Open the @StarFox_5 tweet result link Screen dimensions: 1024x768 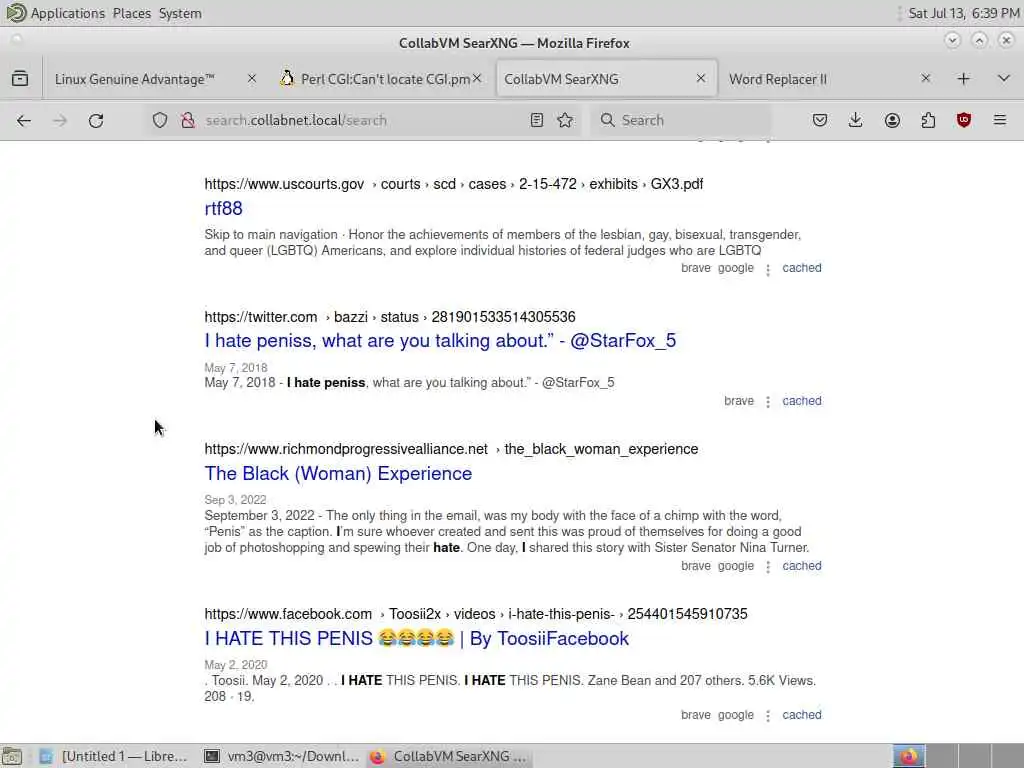pyautogui.click(x=440, y=341)
